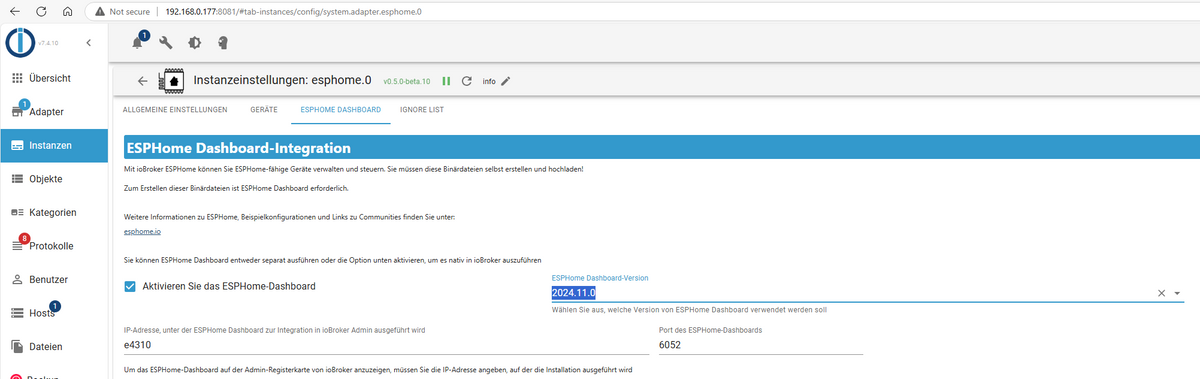Screen dimensions: 1200x379
Task: Open Übersicht in sidebar
Action: click(54, 78)
